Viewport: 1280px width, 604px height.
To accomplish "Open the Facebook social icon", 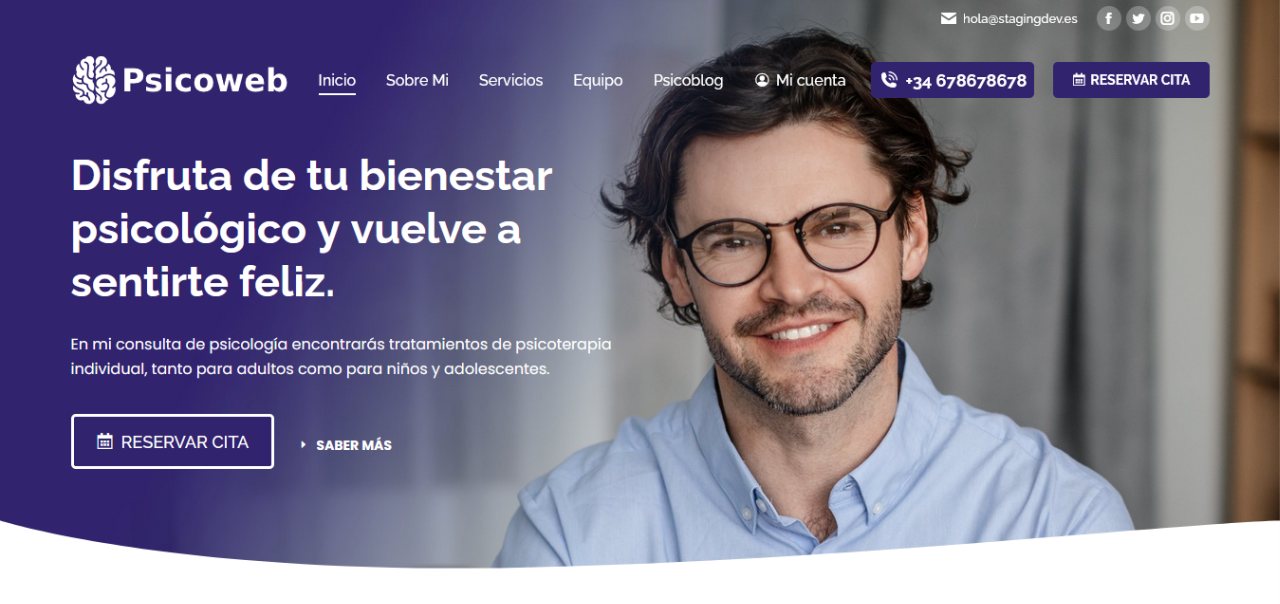I will (x=1108, y=18).
